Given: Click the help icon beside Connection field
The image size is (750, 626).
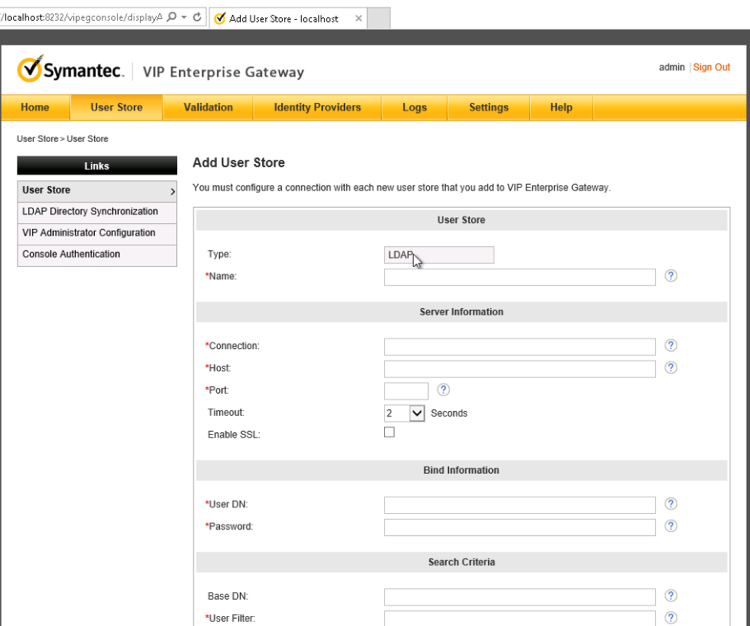Looking at the screenshot, I should 671,345.
